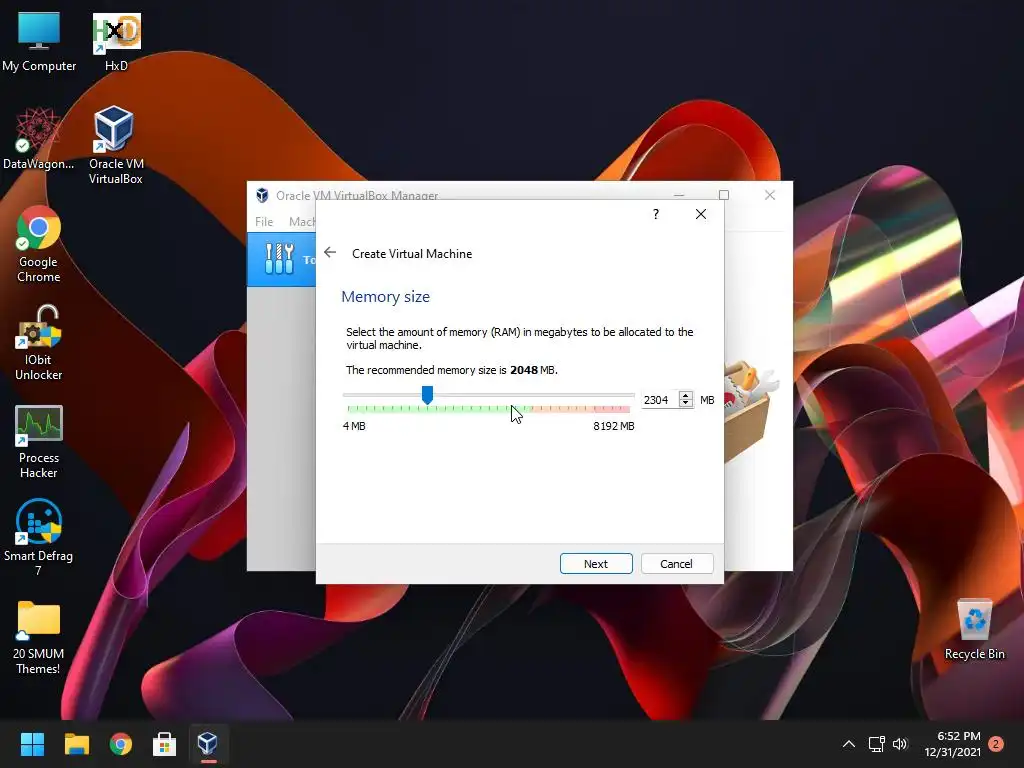Screen dimensions: 1024x768
Task: Select Google Chrome desktop icon
Action: [39, 244]
